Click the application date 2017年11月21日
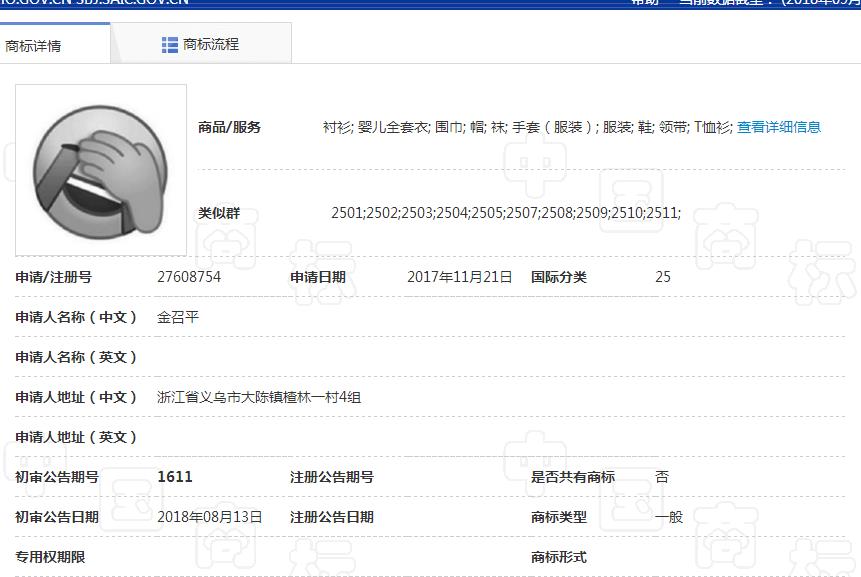This screenshot has width=861, height=577. 459,277
